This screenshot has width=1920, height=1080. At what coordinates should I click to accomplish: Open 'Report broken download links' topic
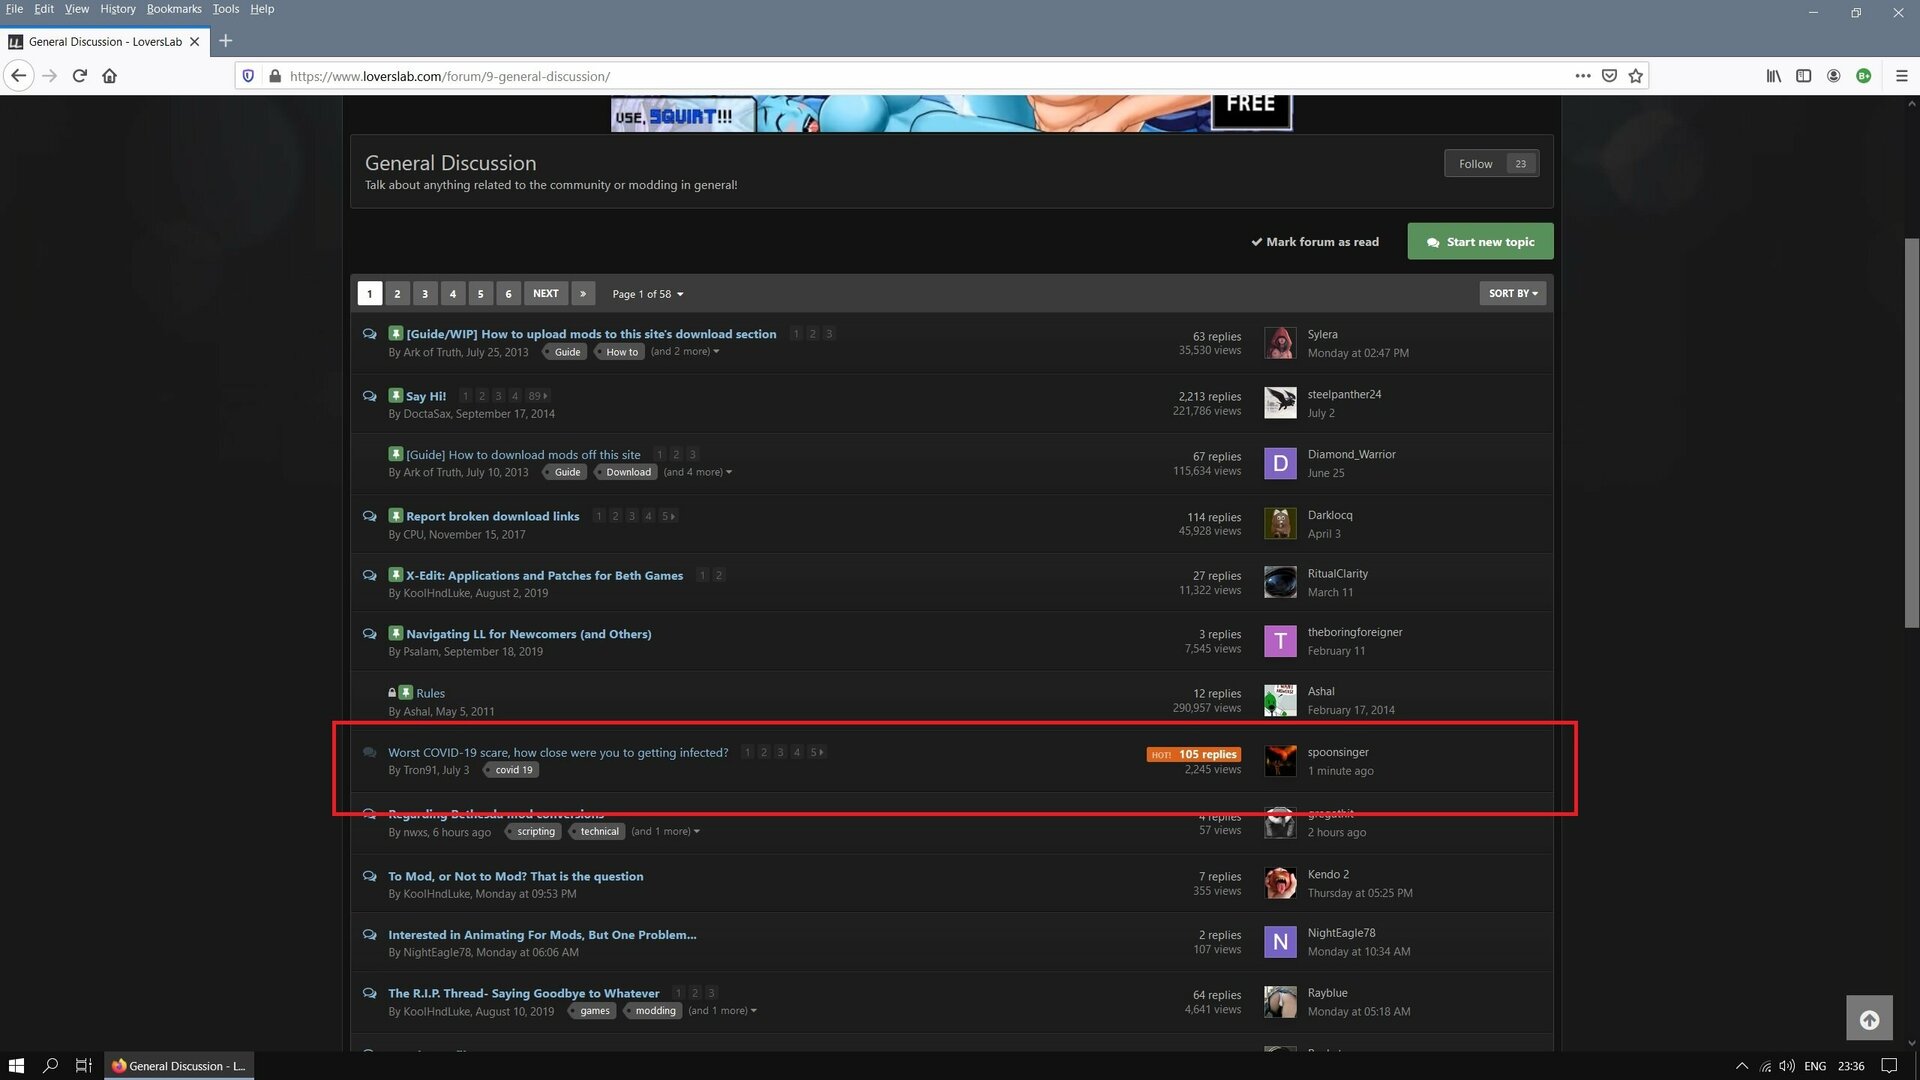pyautogui.click(x=493, y=516)
